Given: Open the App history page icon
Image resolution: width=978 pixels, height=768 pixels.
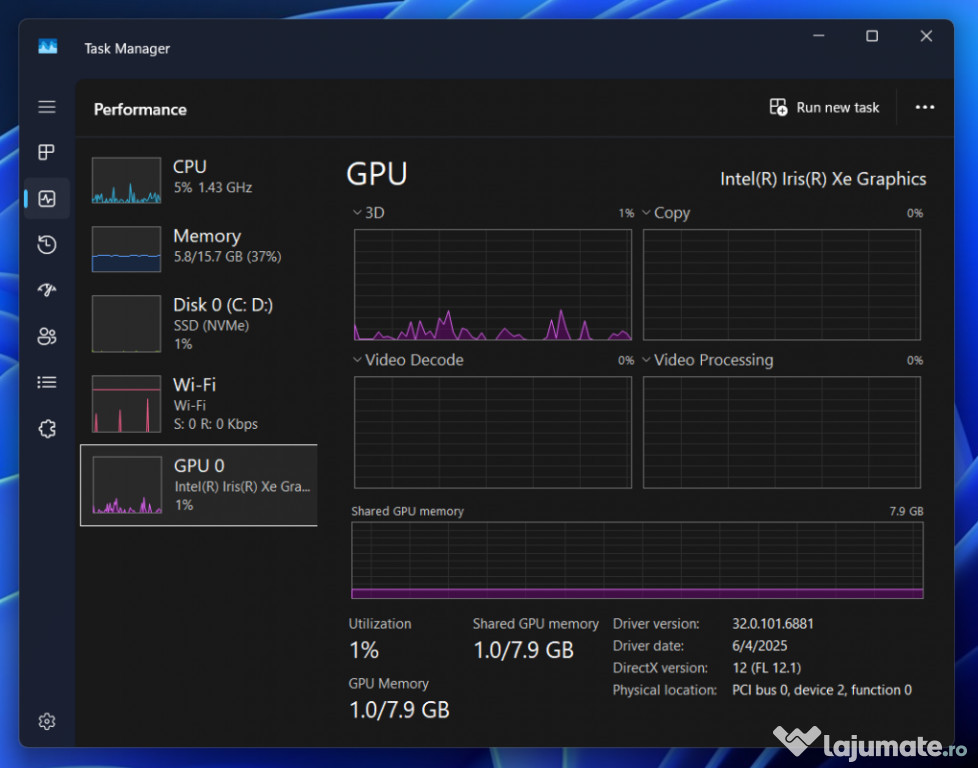Looking at the screenshot, I should point(47,245).
